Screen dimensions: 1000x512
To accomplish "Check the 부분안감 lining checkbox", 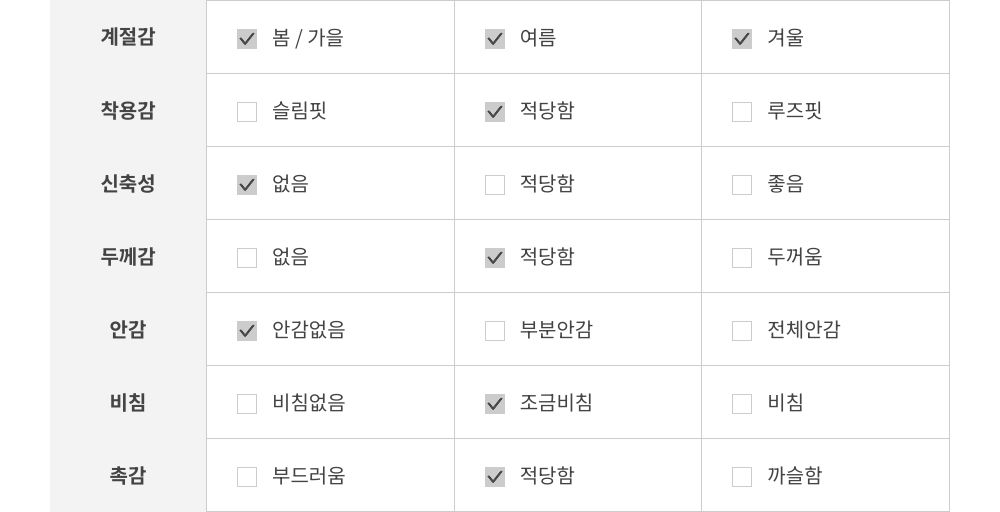I will coord(495,331).
